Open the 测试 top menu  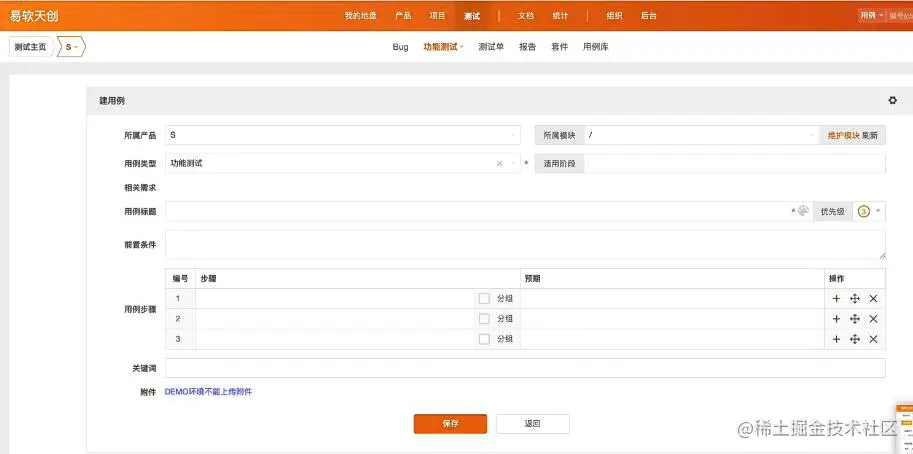(472, 16)
